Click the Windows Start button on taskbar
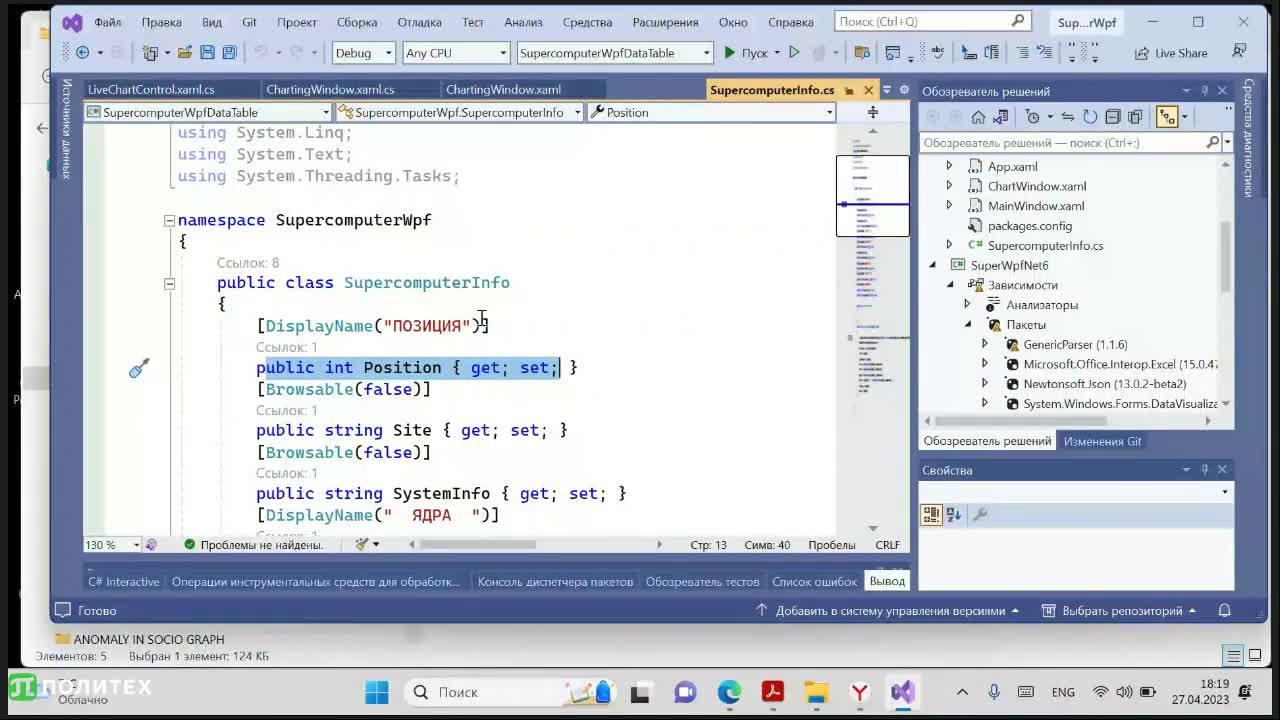Image resolution: width=1280 pixels, height=720 pixels. click(377, 692)
